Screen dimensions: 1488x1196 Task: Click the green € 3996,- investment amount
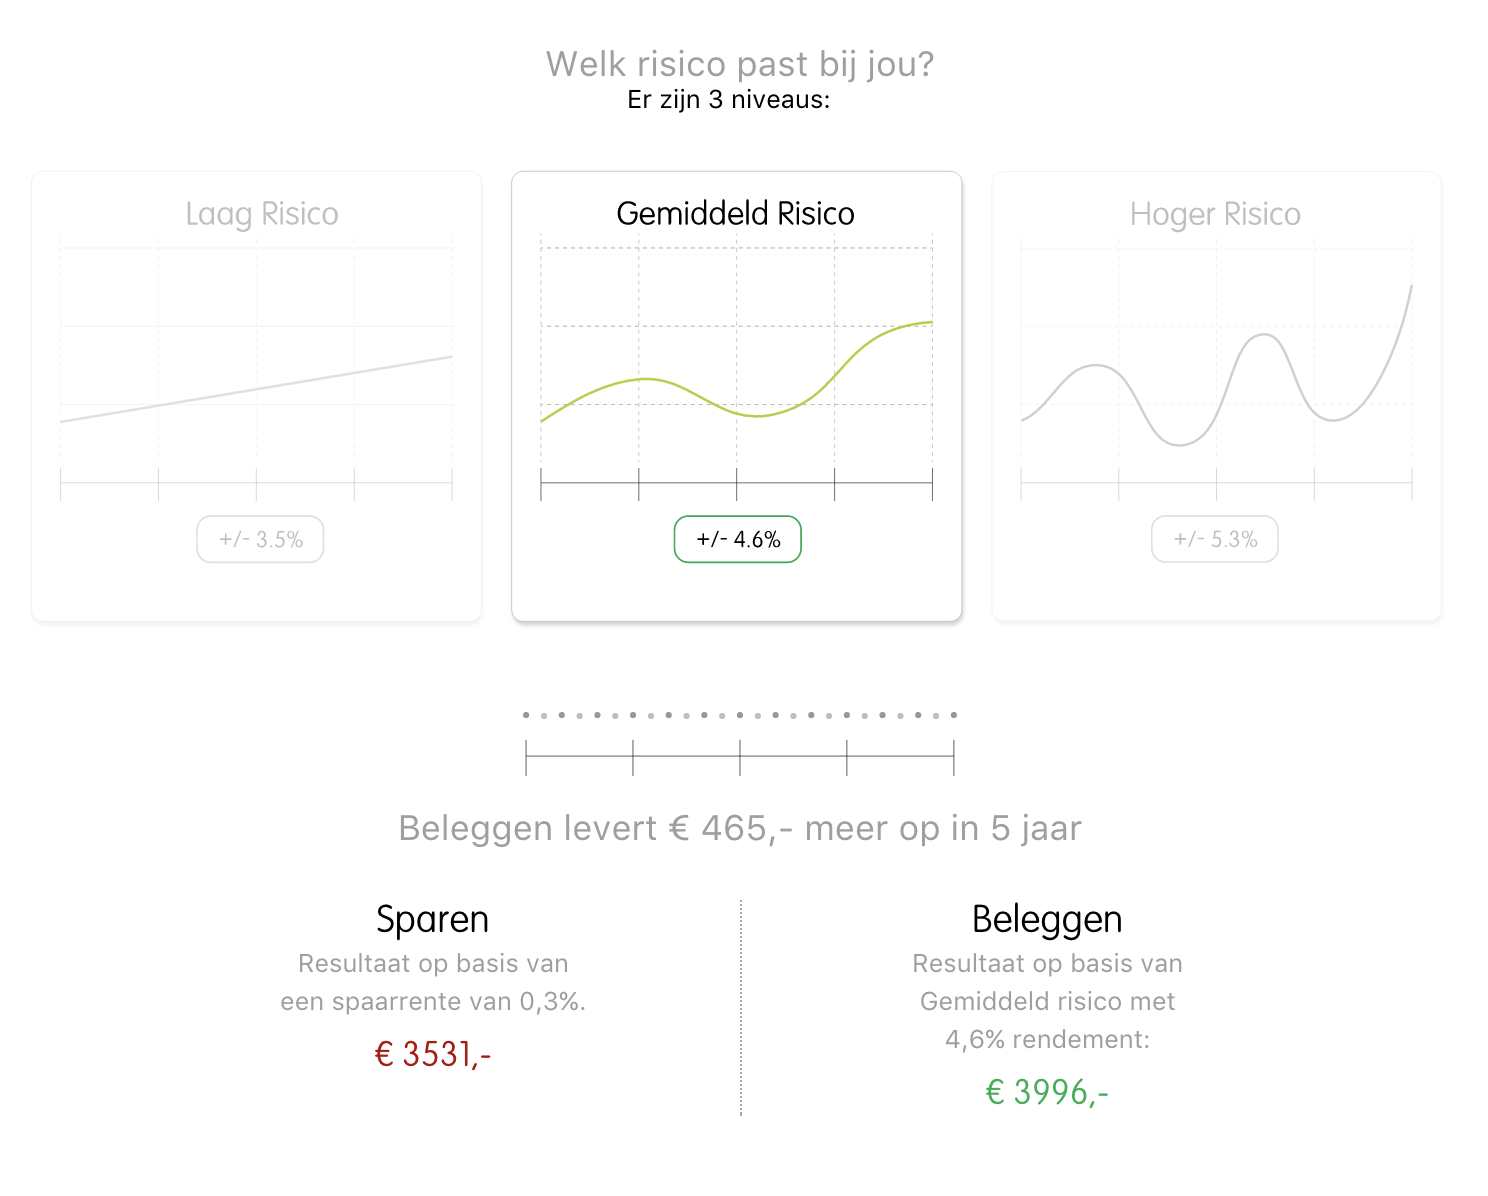coord(1047,1092)
